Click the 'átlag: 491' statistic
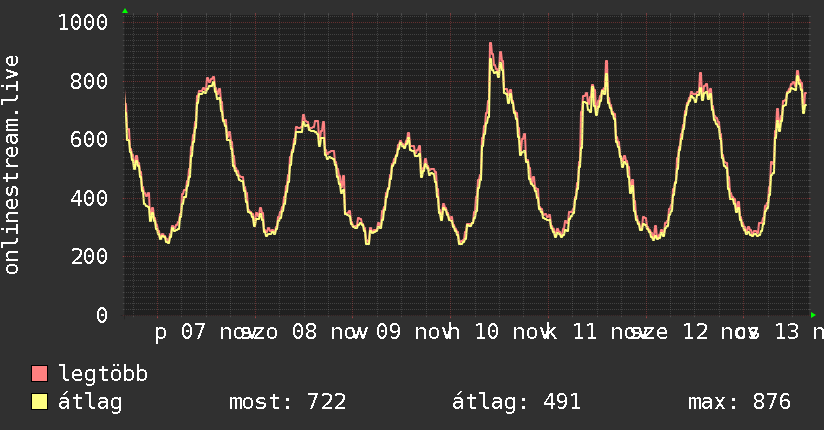 (x=516, y=402)
